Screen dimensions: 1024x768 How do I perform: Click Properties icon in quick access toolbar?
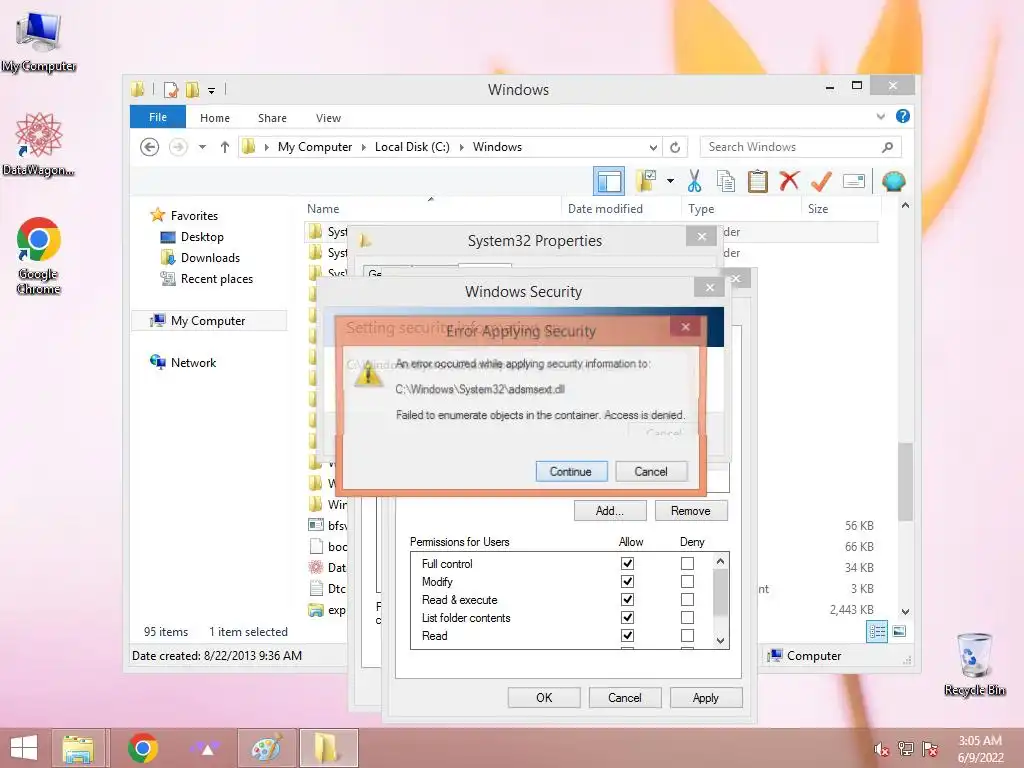point(171,89)
